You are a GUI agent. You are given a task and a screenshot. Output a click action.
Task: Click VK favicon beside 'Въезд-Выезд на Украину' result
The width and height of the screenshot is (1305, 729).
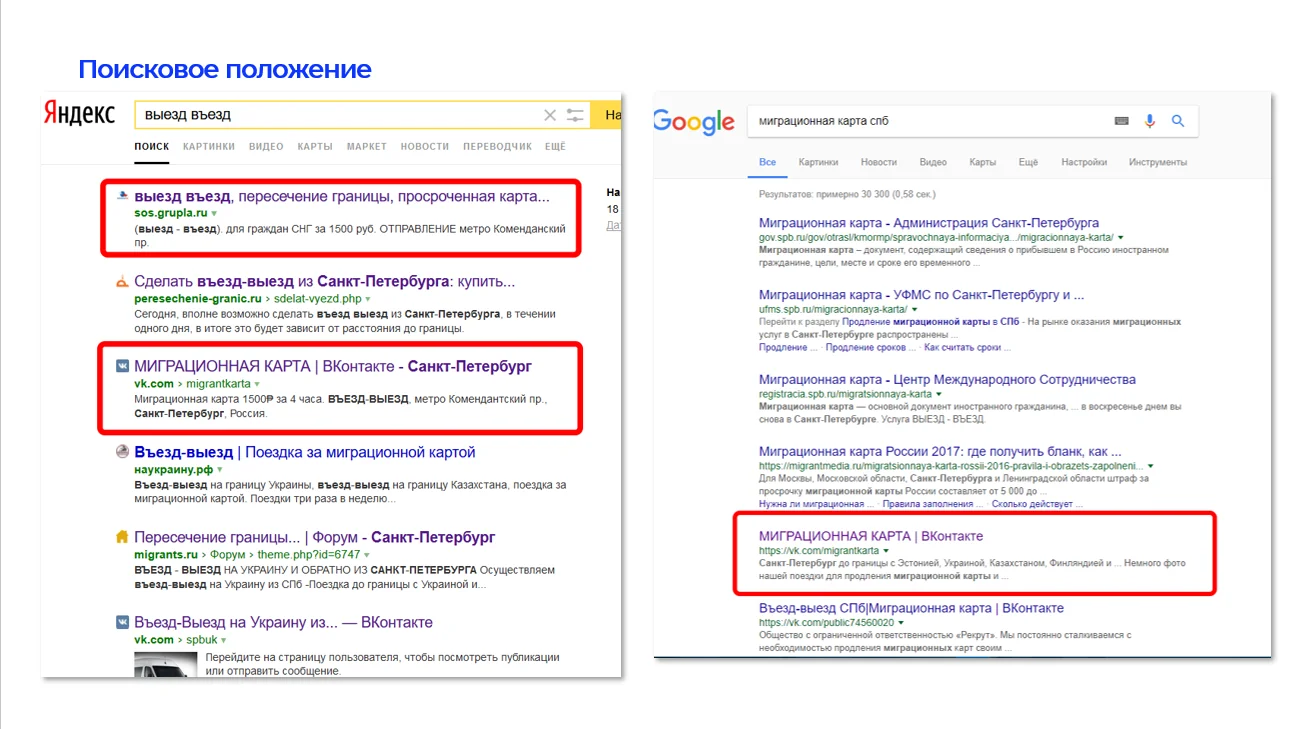(122, 622)
